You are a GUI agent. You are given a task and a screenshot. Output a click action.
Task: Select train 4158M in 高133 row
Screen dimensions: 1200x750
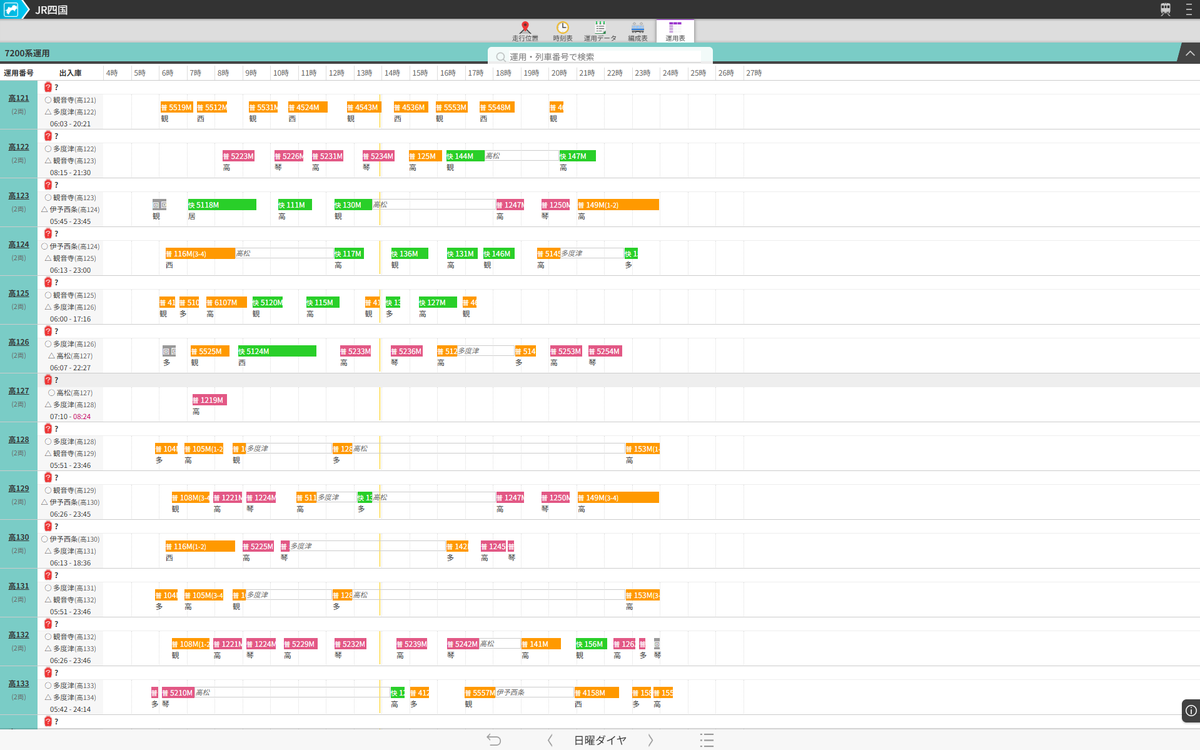[x=597, y=692]
